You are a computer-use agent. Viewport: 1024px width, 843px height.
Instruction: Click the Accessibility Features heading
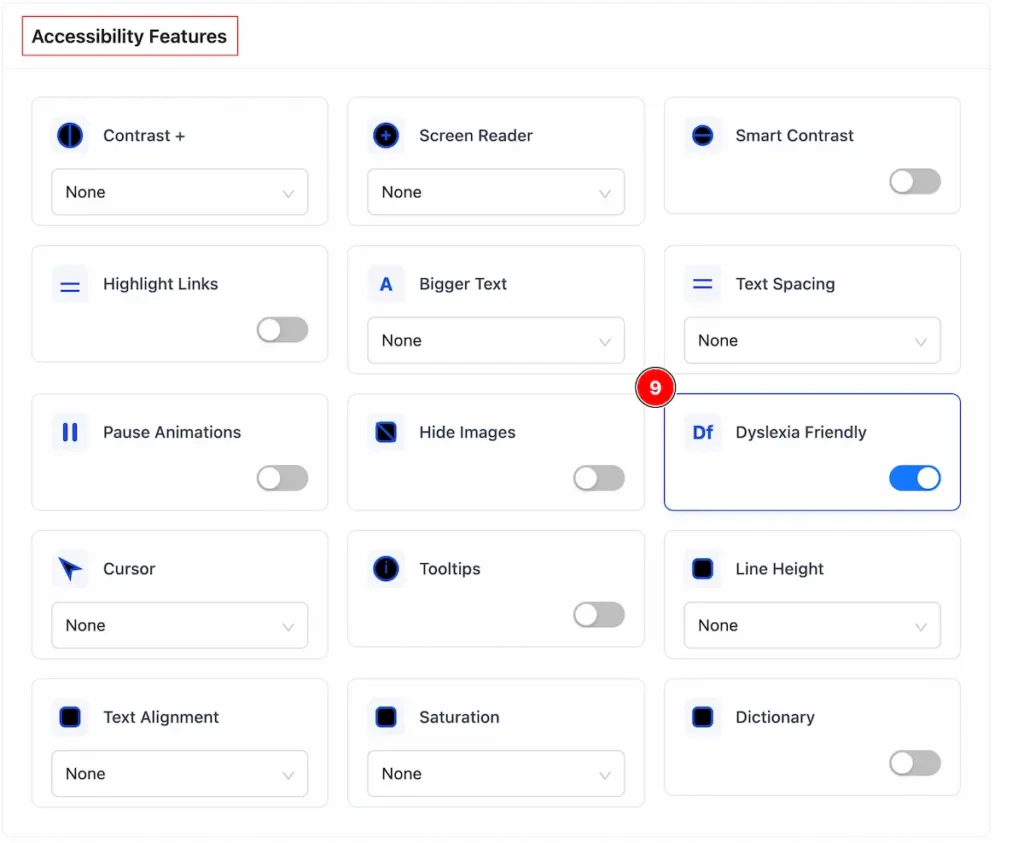129,36
